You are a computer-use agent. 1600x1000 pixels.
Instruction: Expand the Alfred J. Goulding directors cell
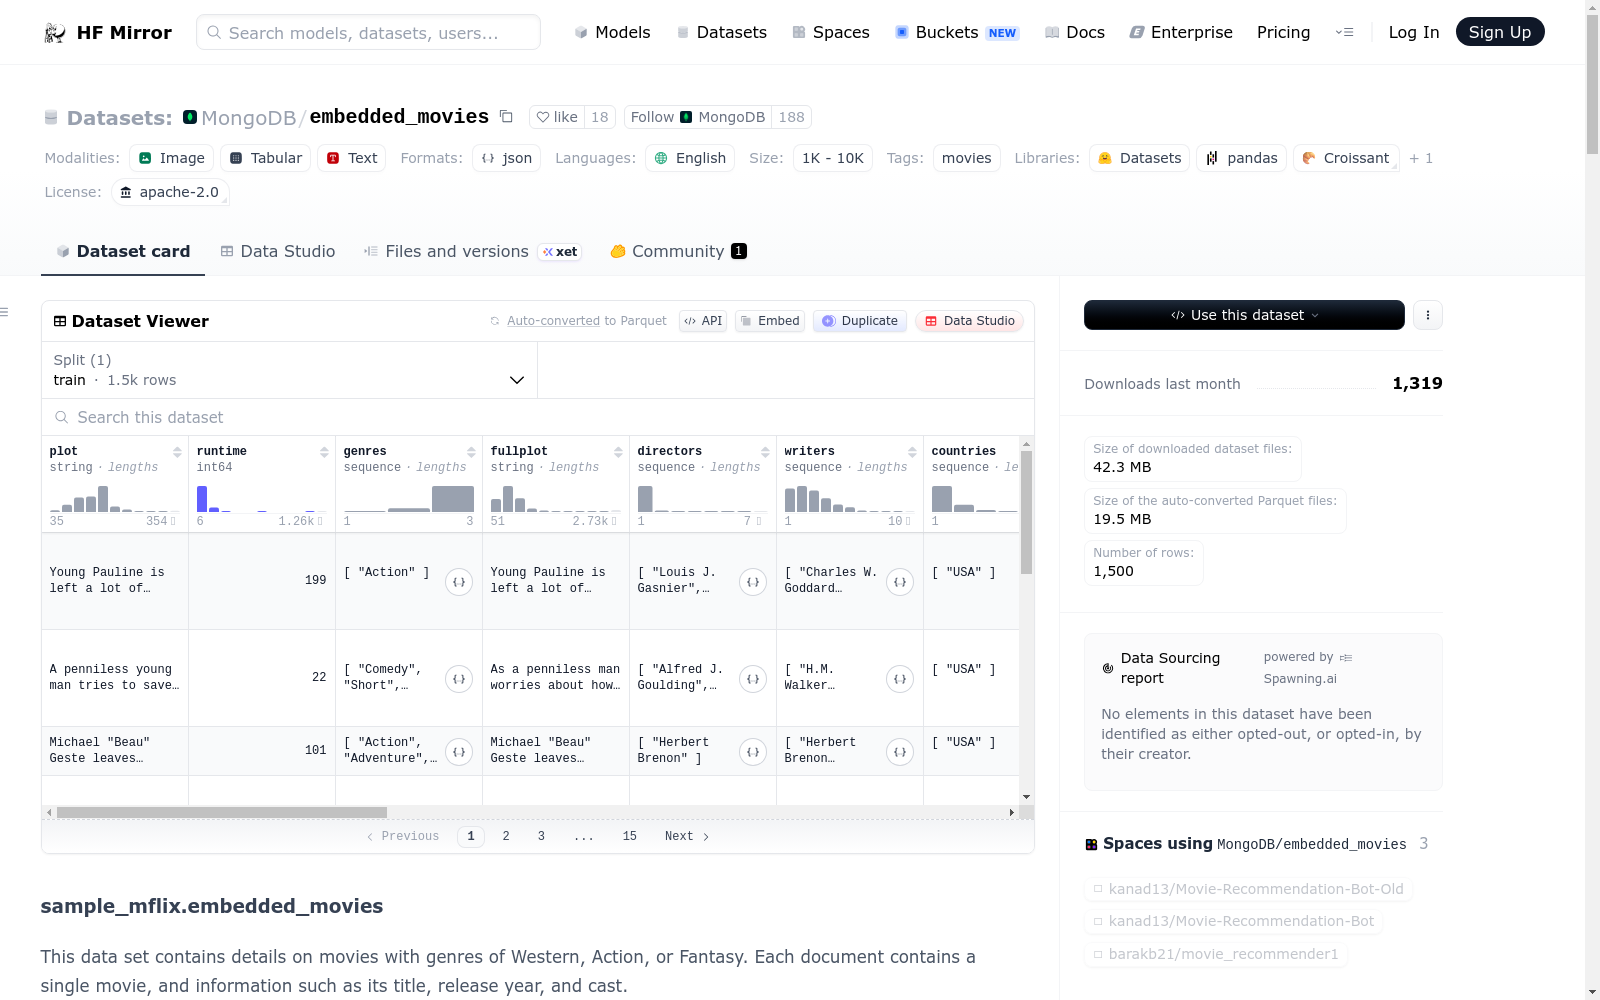pos(753,679)
